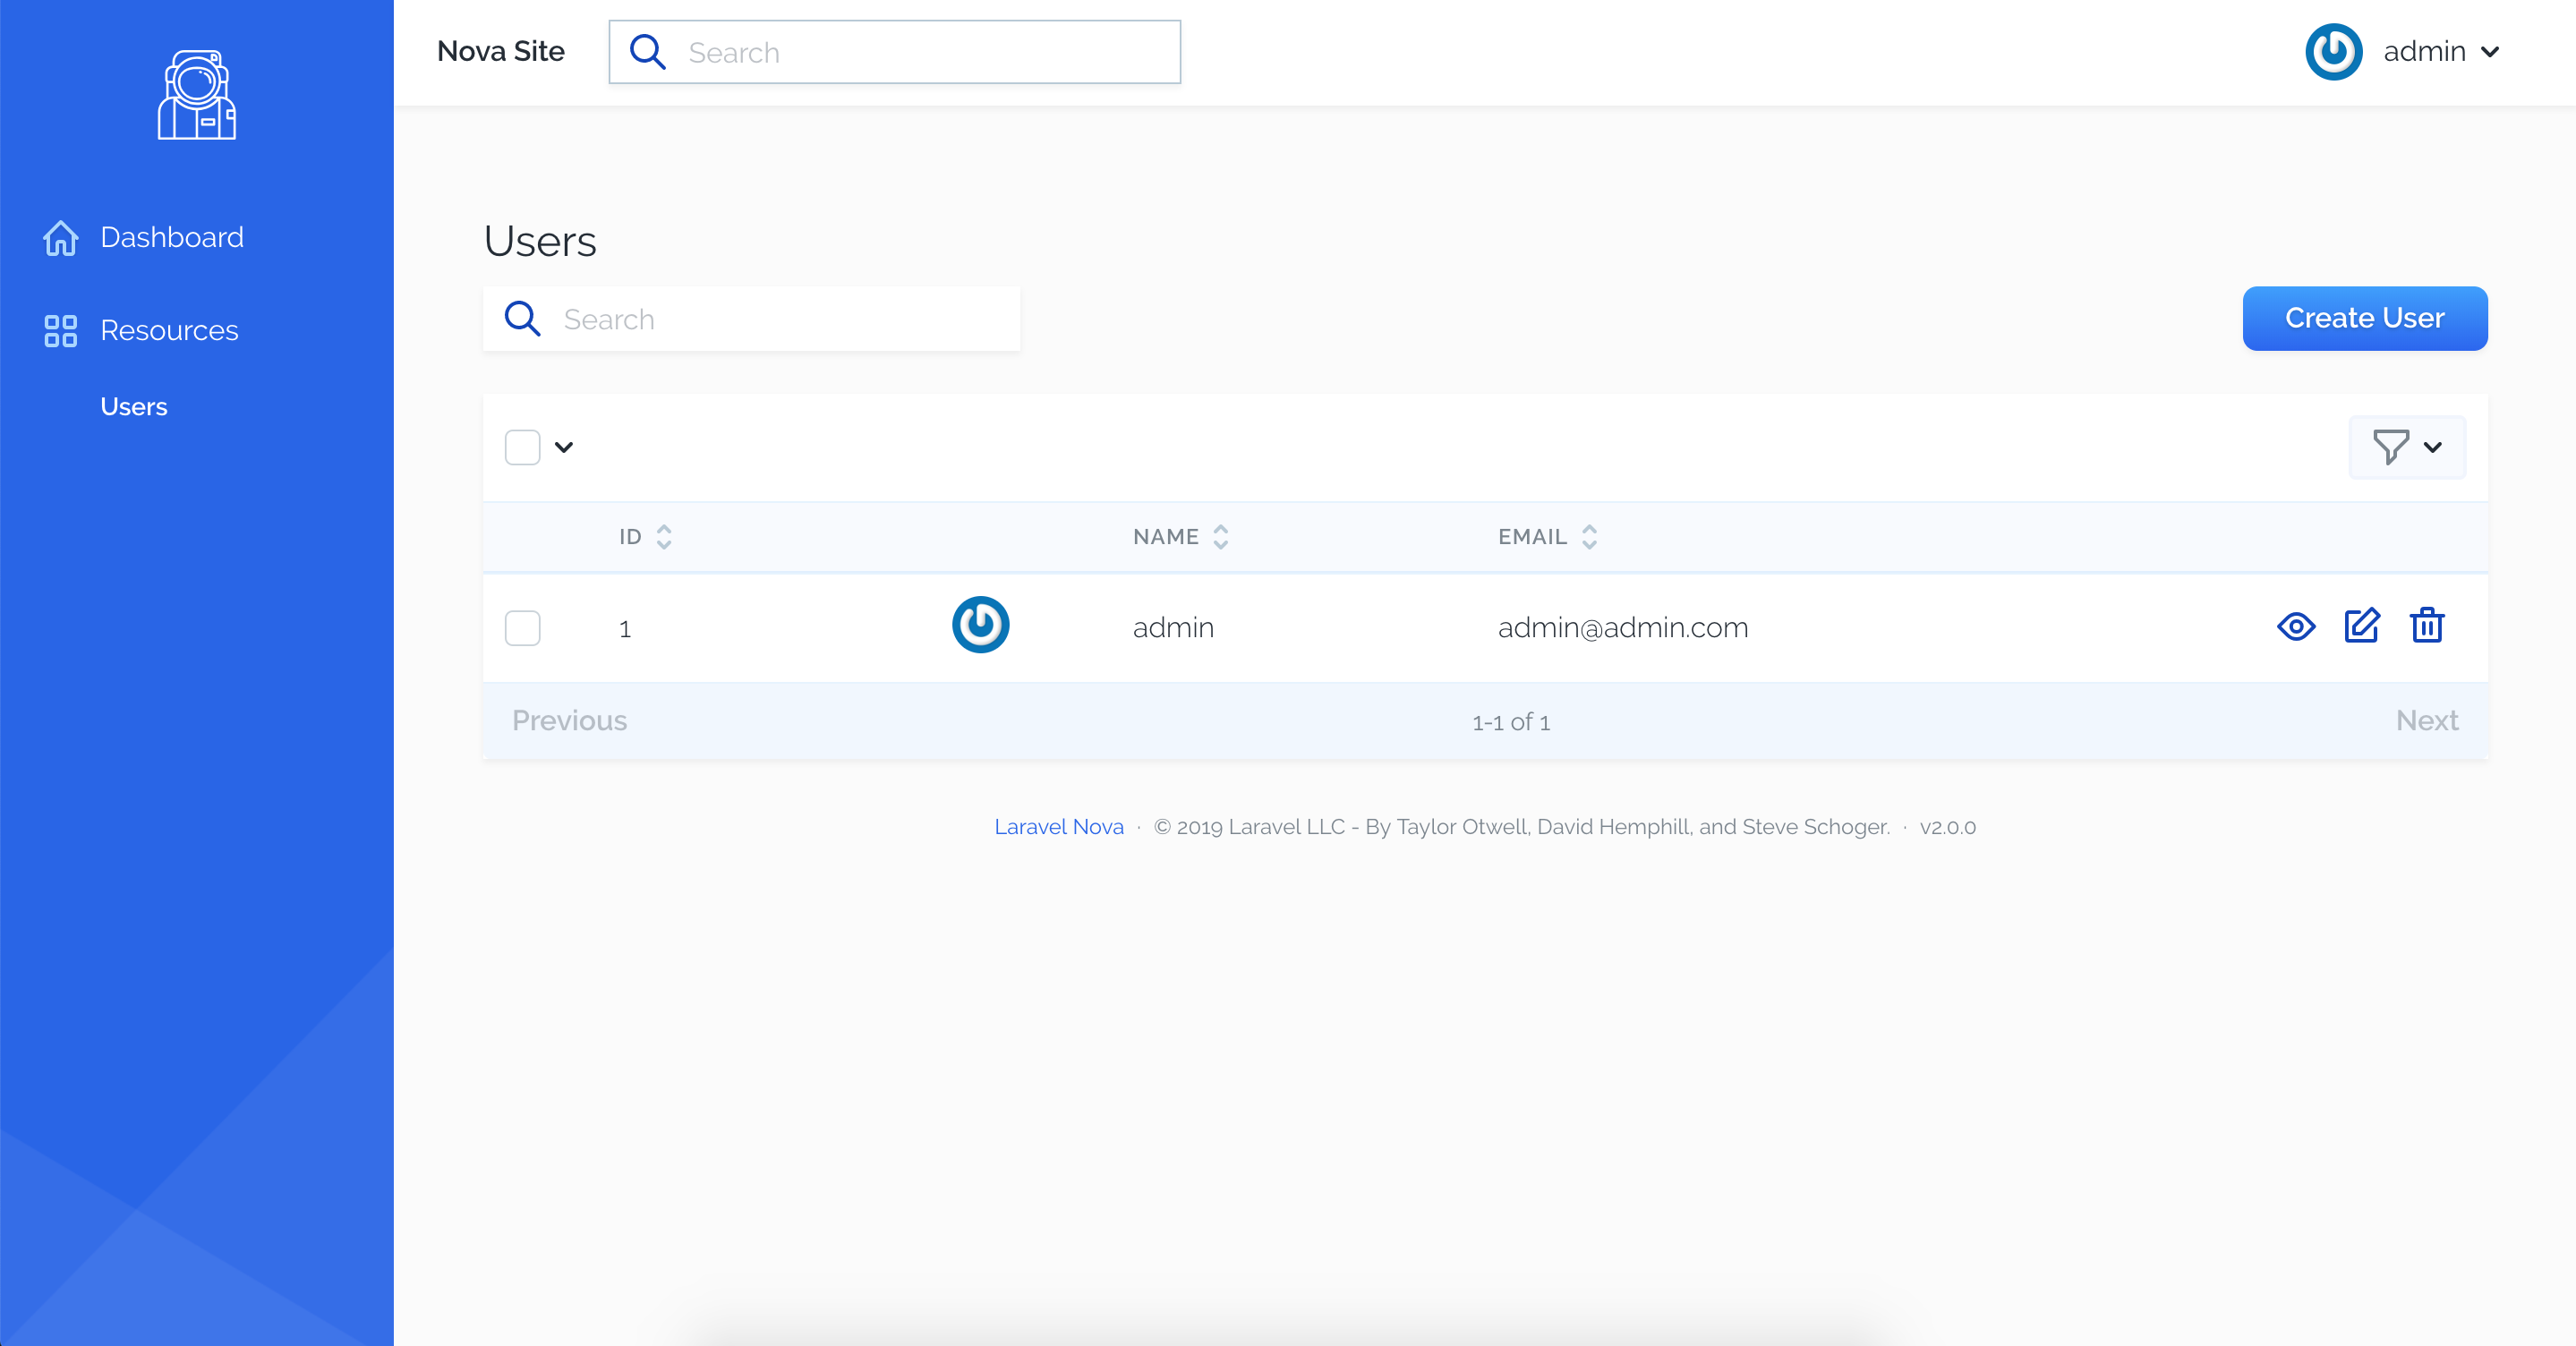Edit admin user with pencil icon
The image size is (2576, 1346).
[x=2362, y=627]
